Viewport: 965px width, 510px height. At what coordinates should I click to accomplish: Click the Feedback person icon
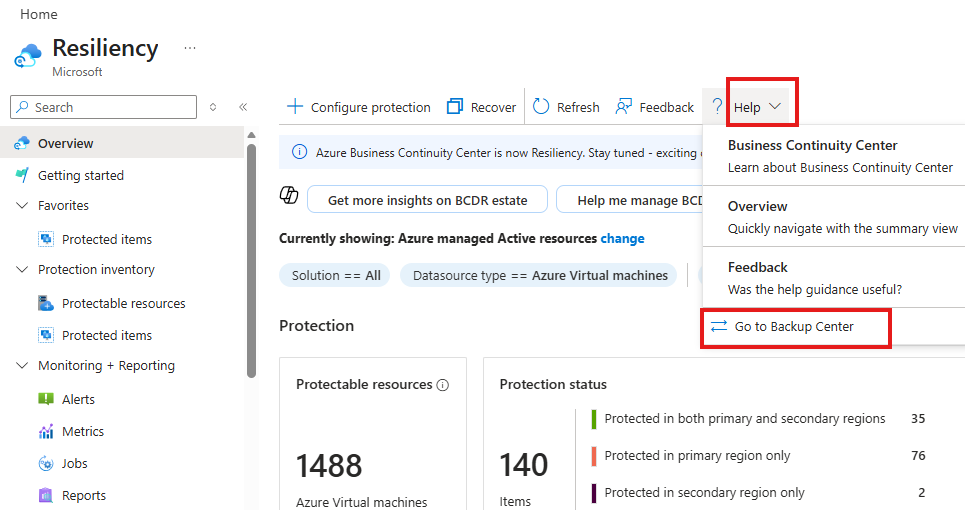(624, 107)
